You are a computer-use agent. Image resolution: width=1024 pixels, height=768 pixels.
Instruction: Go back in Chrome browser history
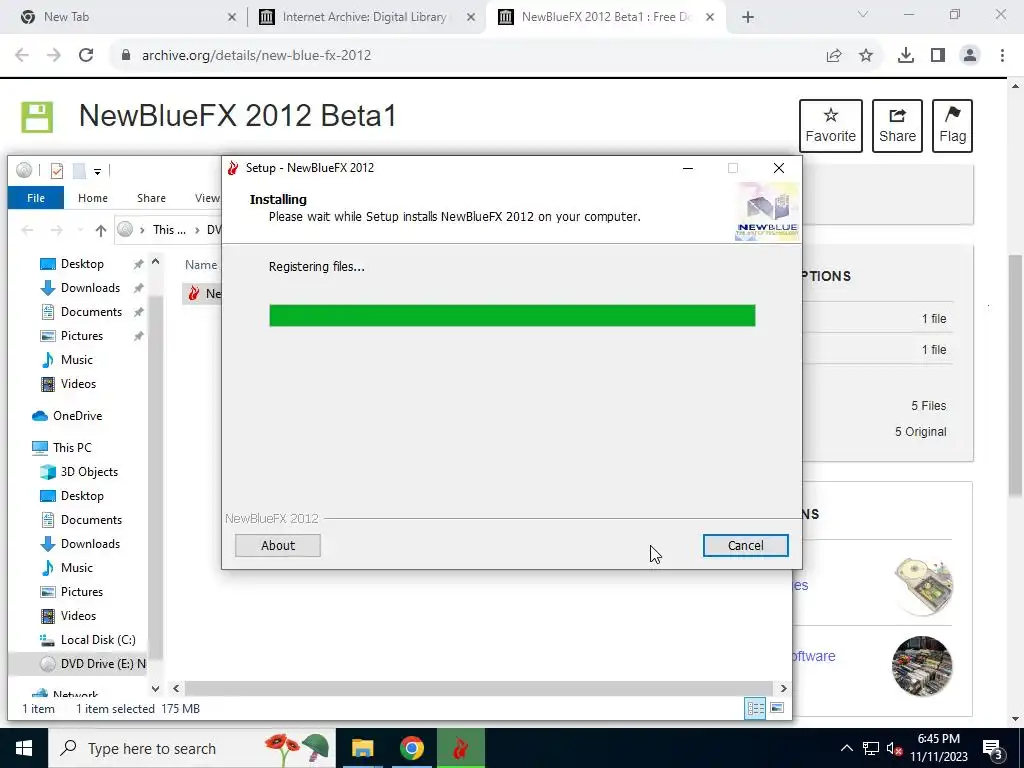[x=22, y=56]
